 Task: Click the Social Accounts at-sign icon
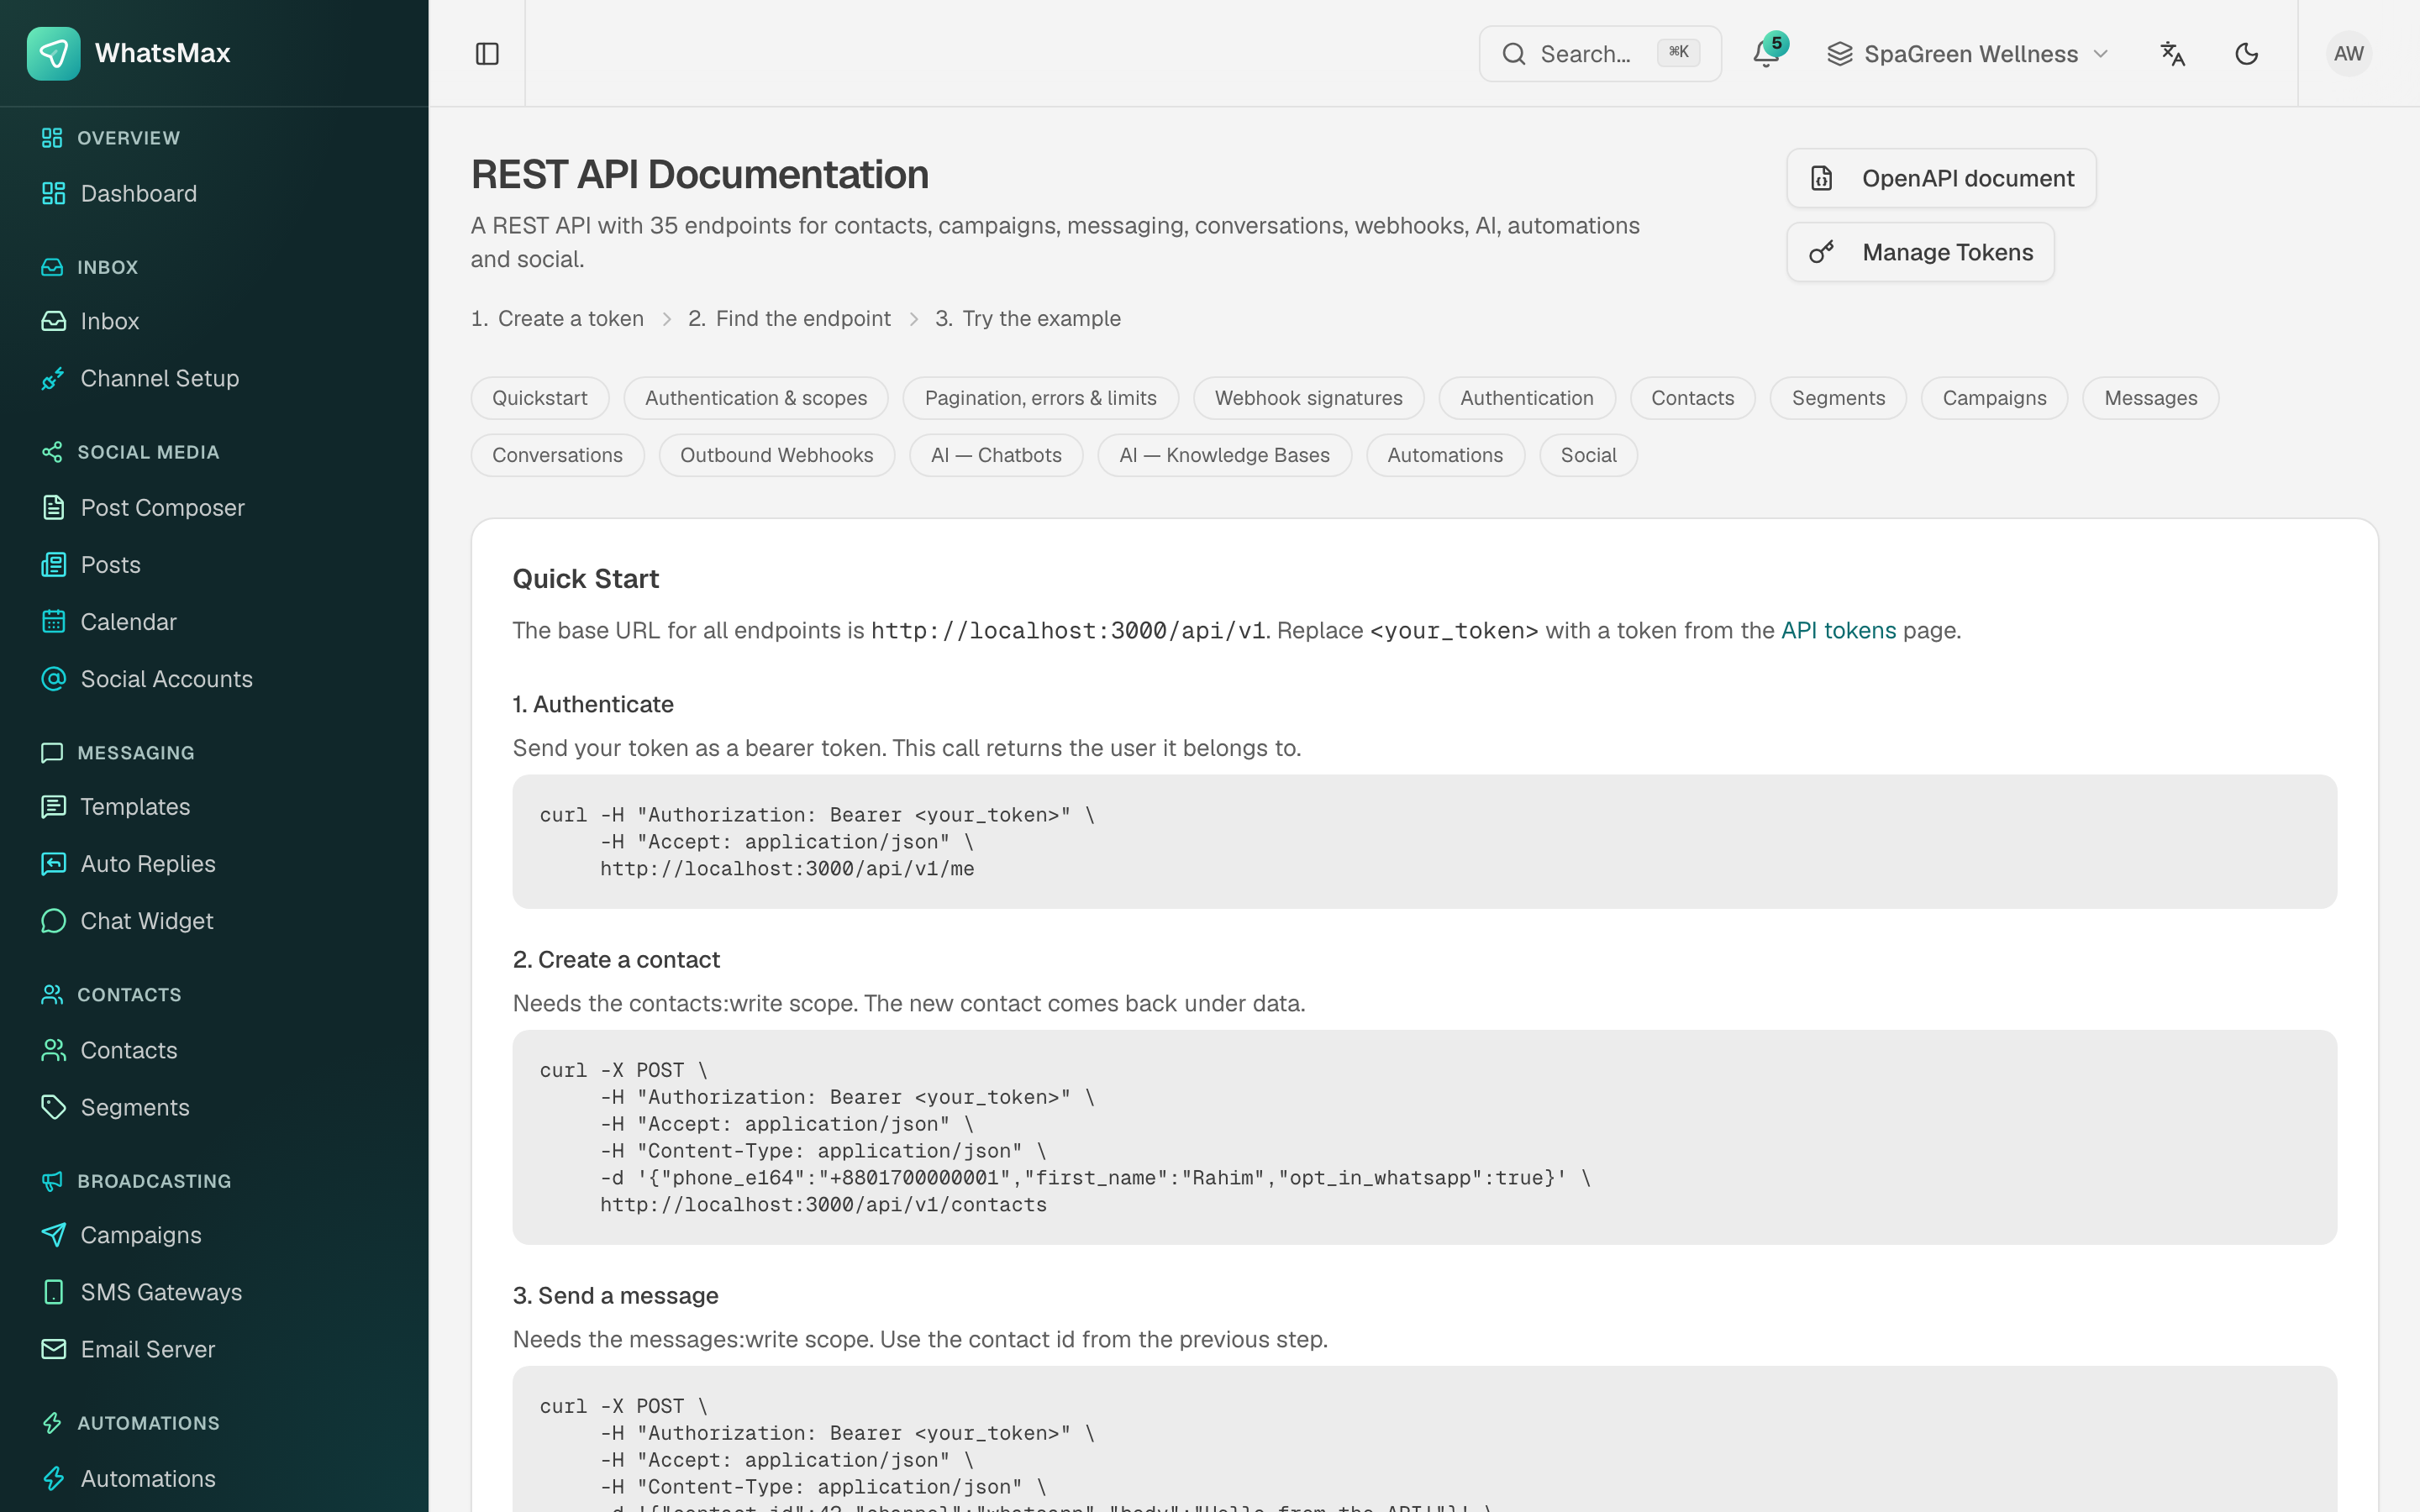point(53,679)
